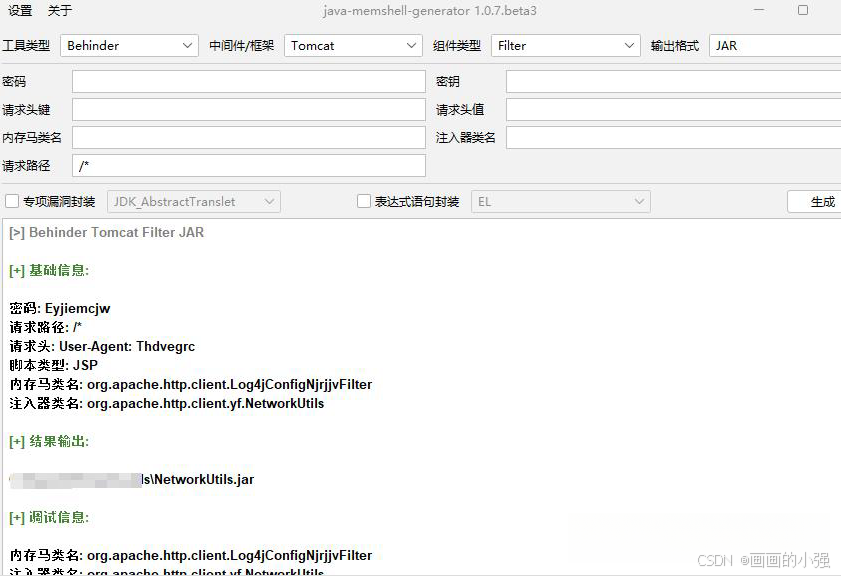The image size is (841, 576).
Task: Click the Behinder Tomcat Filter JAR header line
Action: click(107, 232)
